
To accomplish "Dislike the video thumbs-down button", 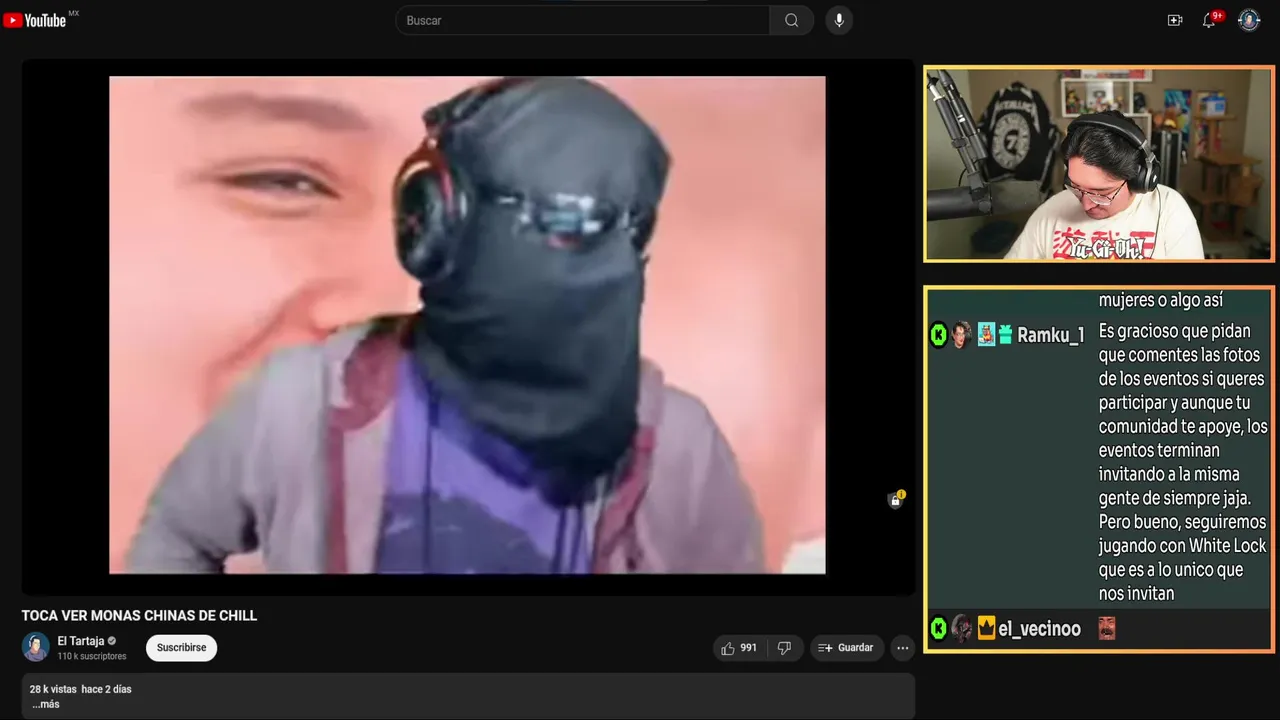I will click(784, 648).
